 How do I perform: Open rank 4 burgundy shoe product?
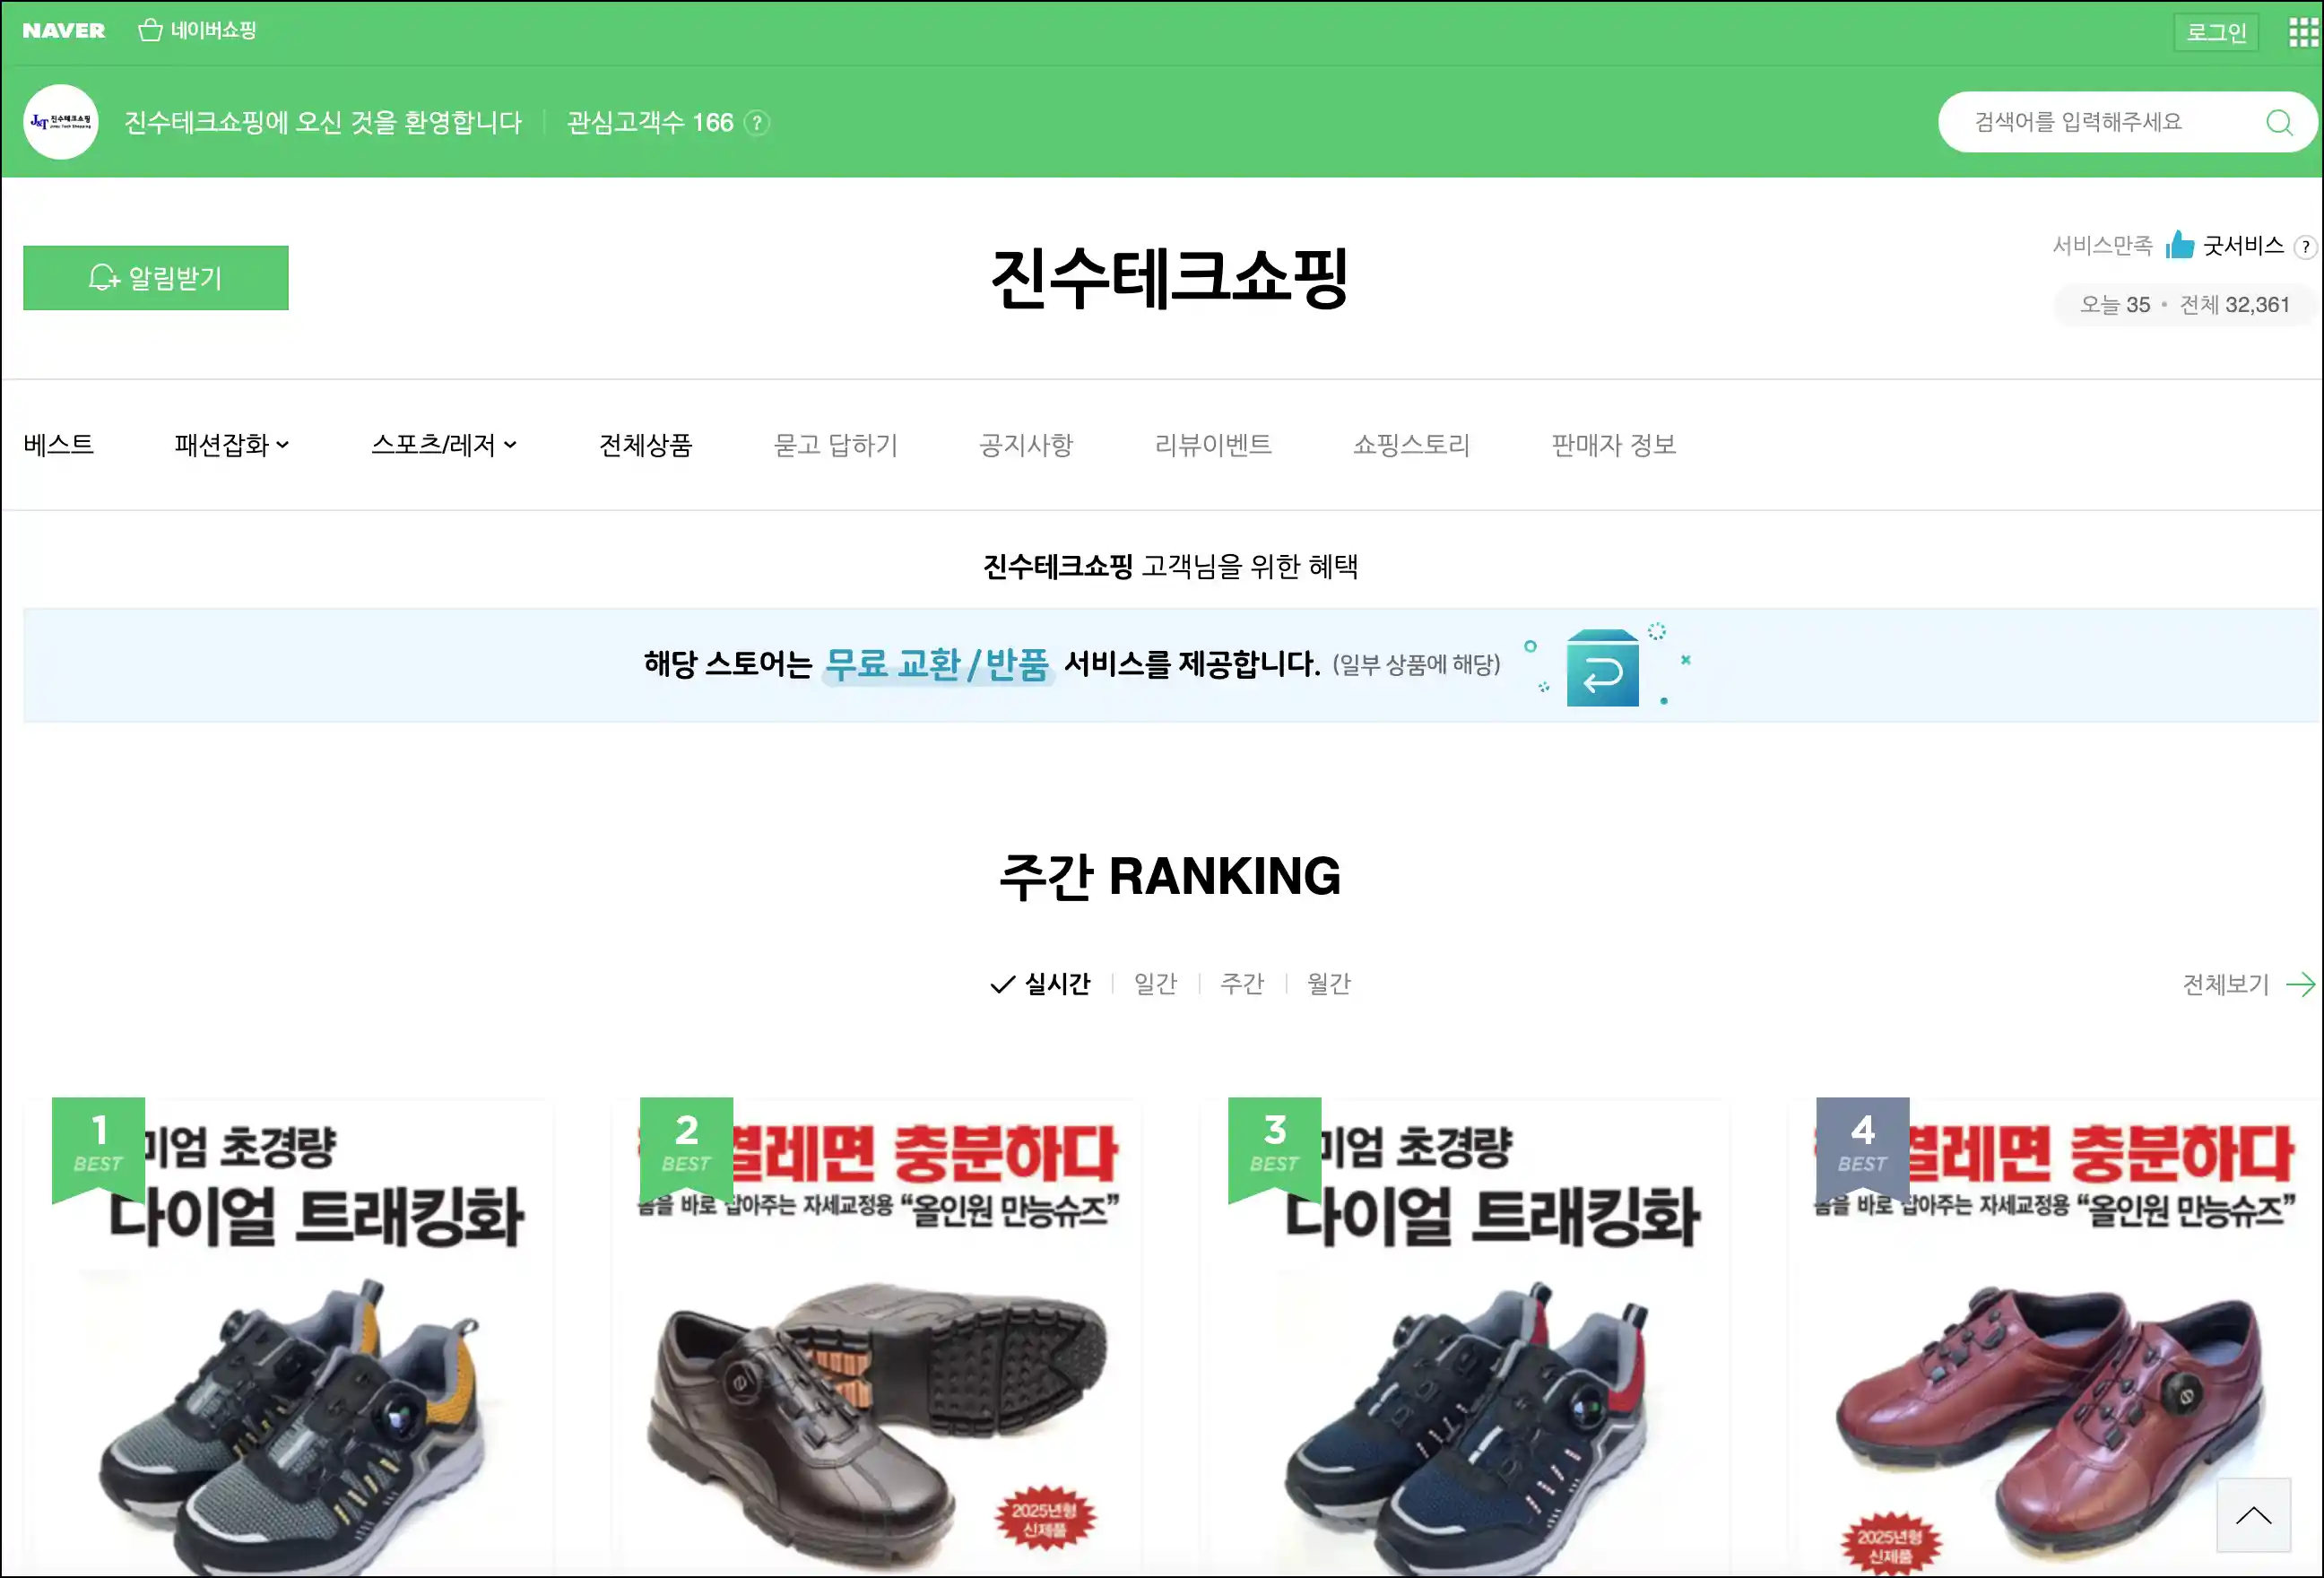(x=2052, y=1338)
